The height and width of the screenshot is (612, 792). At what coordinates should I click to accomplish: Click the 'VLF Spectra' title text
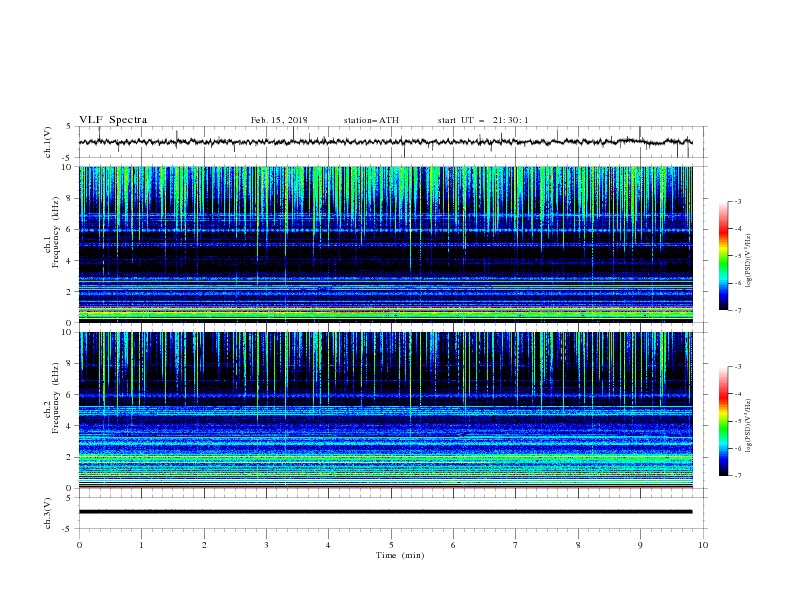113,120
